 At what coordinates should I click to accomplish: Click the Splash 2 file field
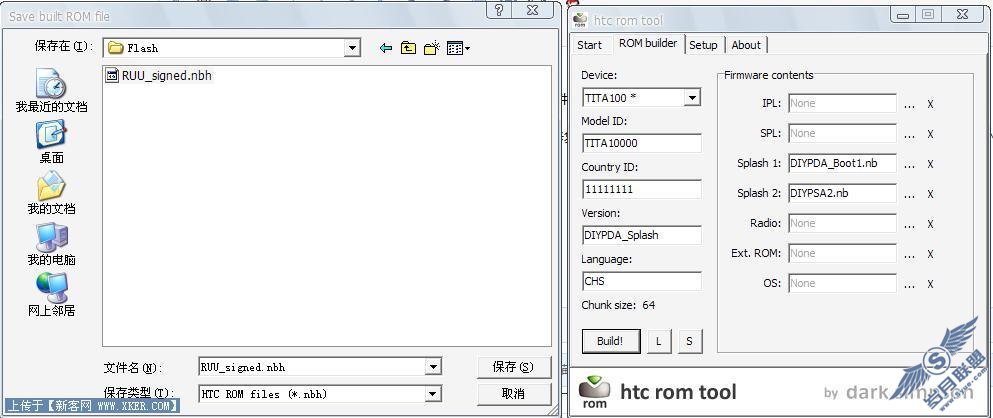(x=842, y=193)
